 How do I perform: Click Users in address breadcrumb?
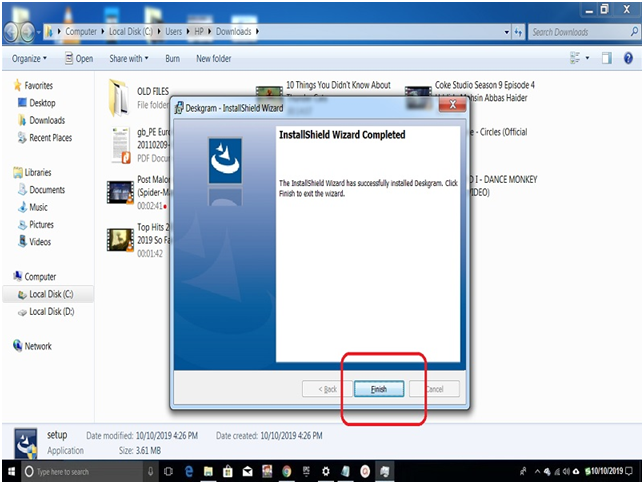tap(174, 32)
